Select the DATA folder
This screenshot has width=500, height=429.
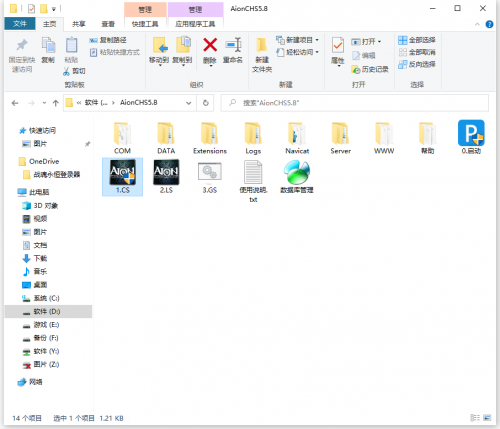click(166, 138)
